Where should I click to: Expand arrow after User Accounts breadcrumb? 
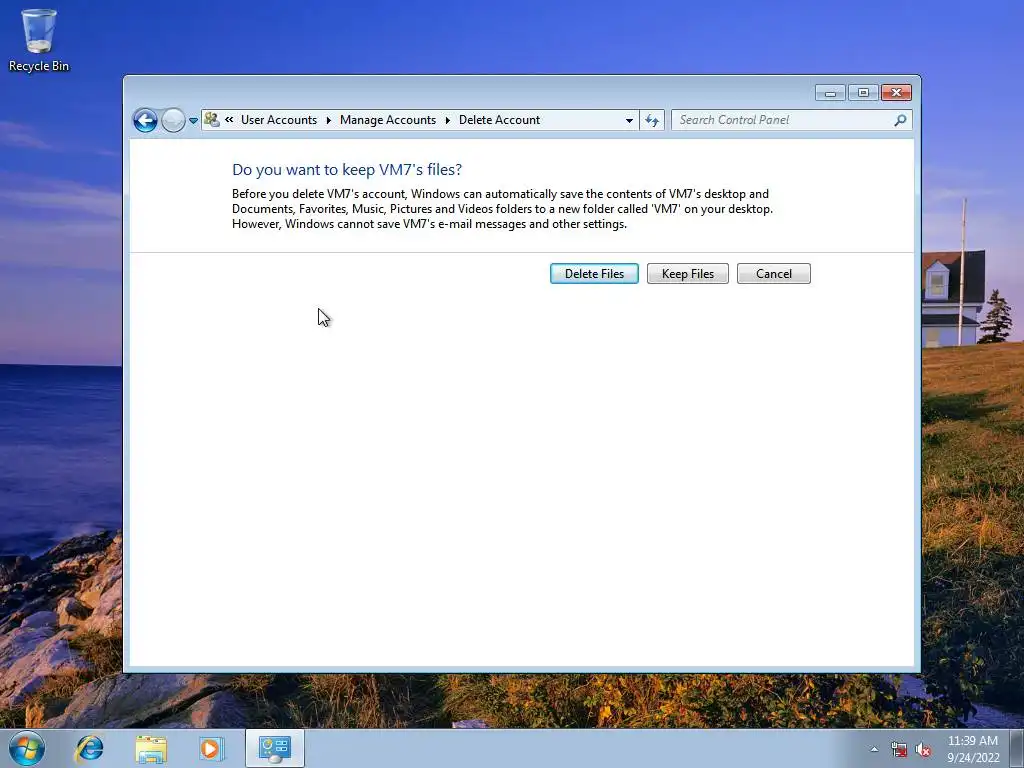[328, 120]
